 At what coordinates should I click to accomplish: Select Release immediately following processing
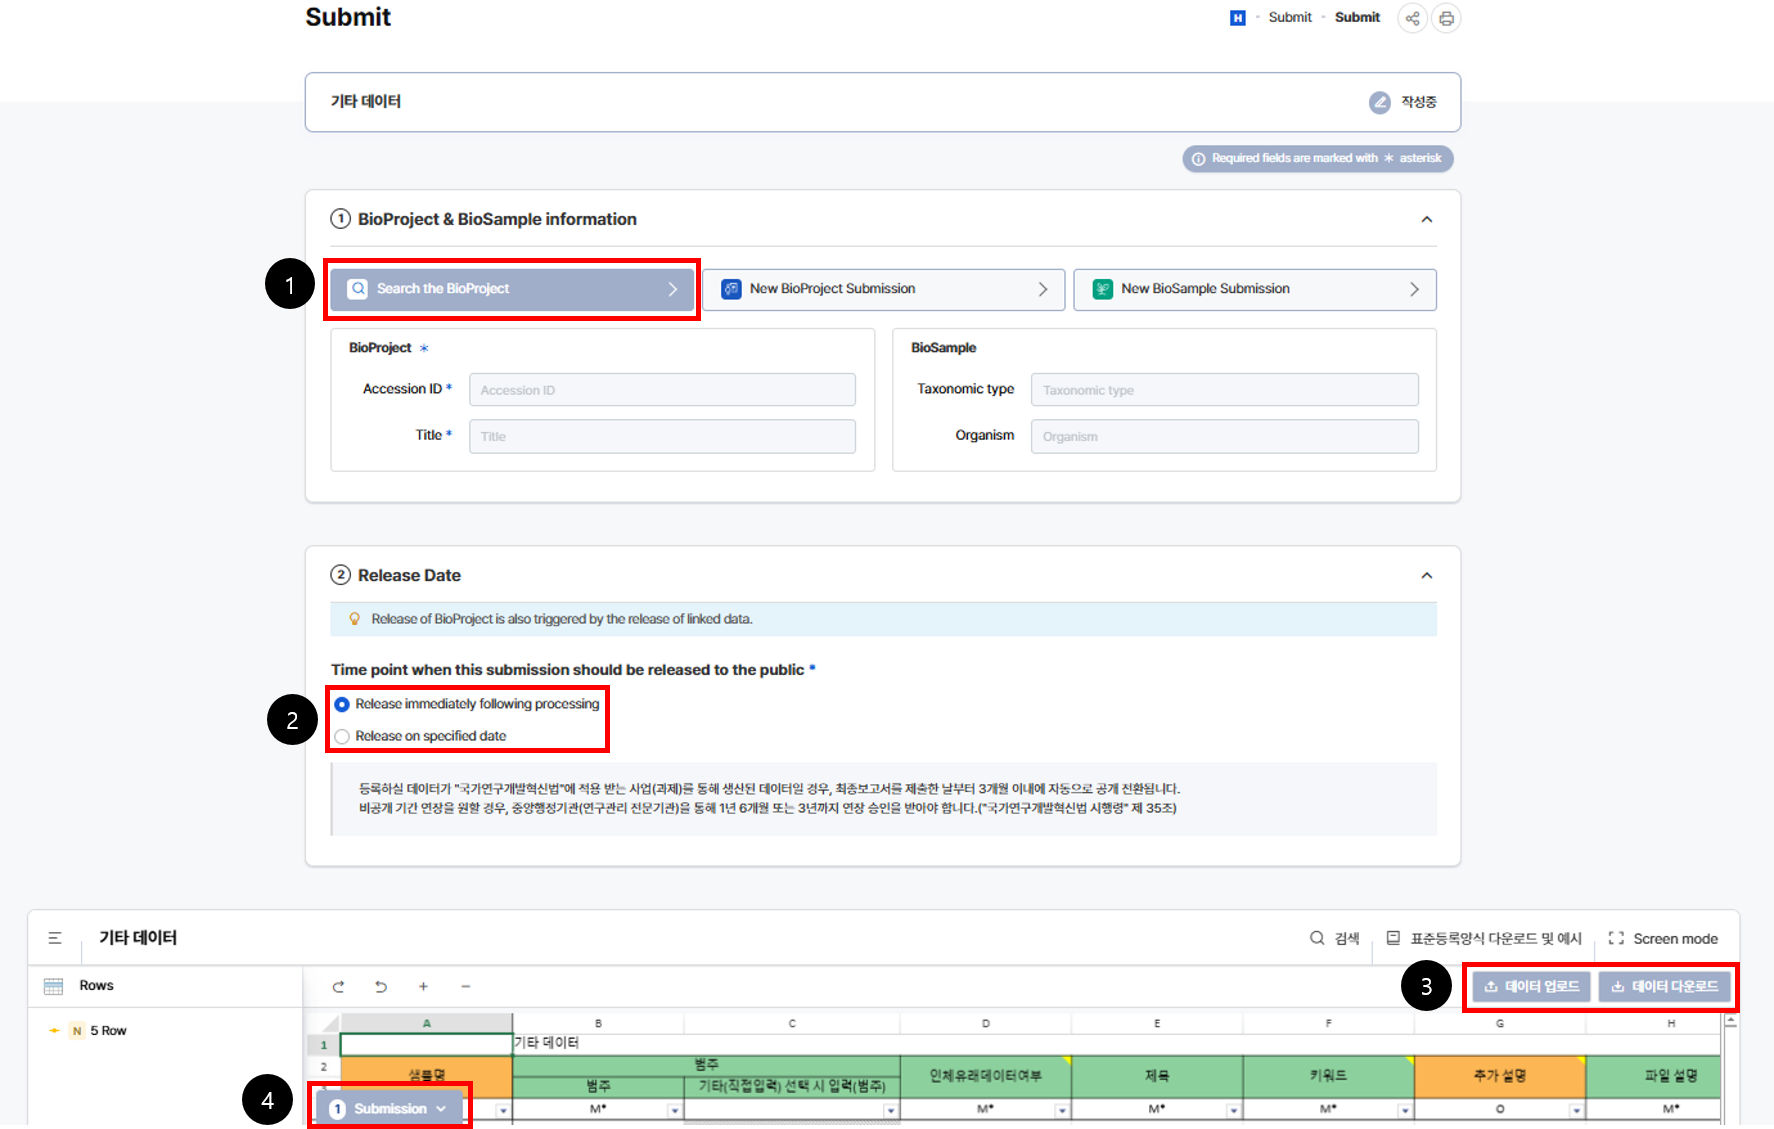342,705
